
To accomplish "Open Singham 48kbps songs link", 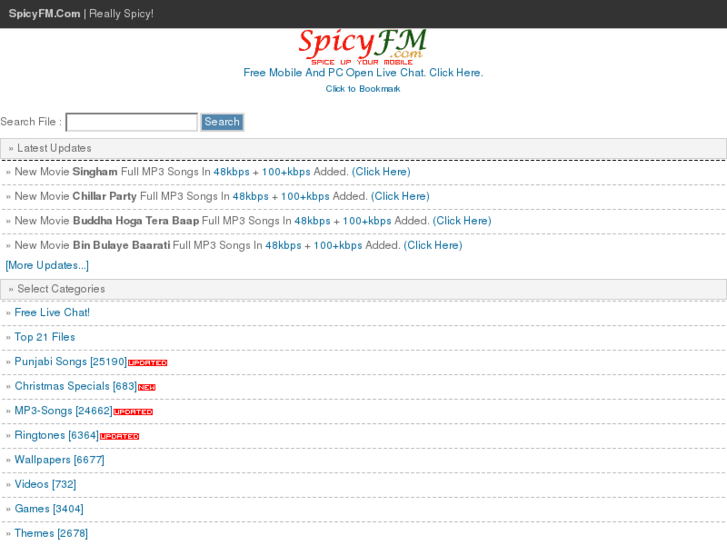I will 231,172.
